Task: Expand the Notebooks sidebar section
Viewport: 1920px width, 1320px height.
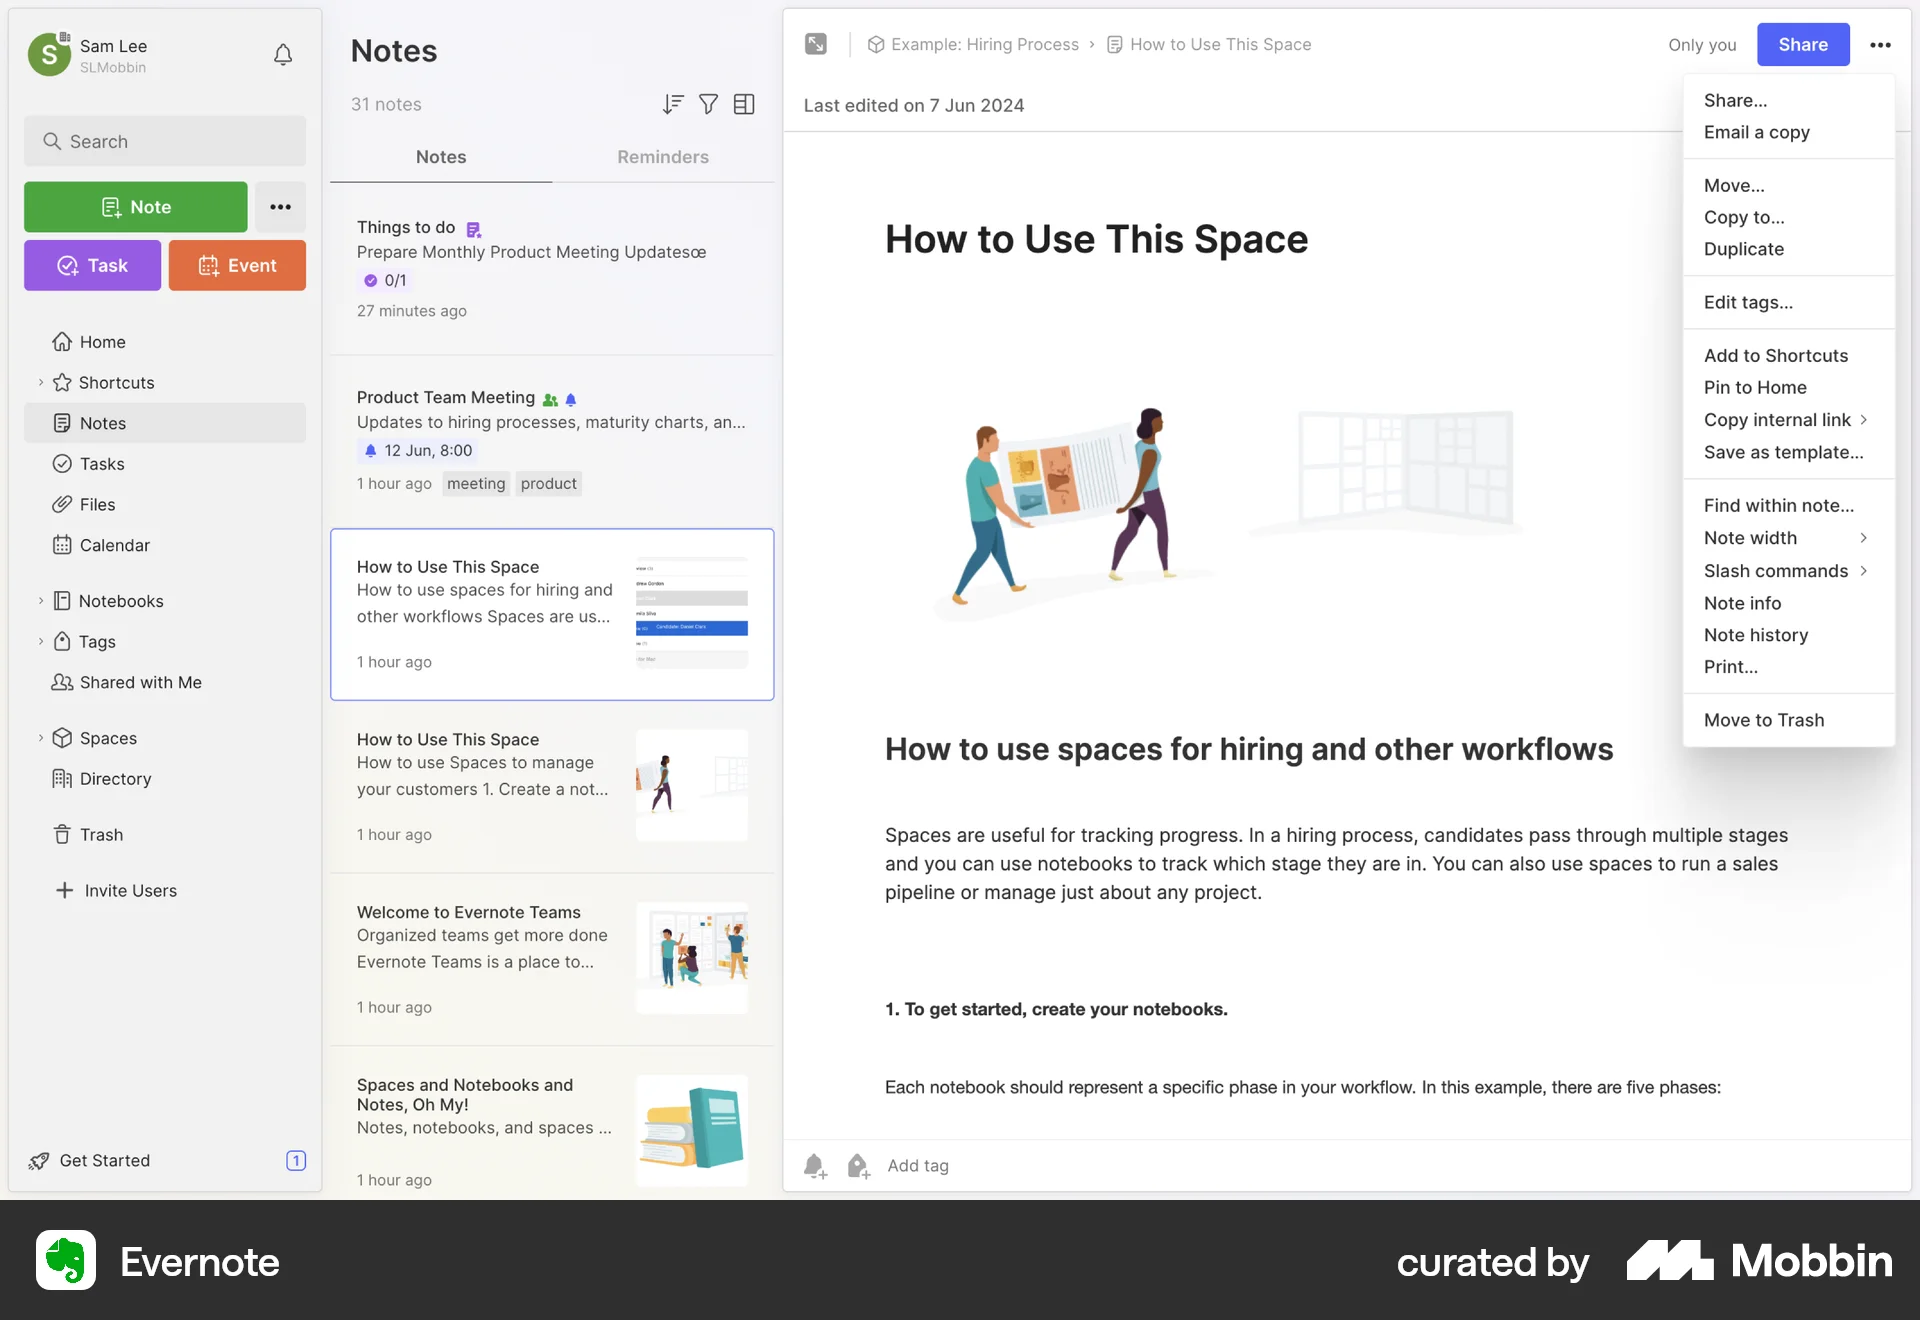Action: (x=40, y=600)
